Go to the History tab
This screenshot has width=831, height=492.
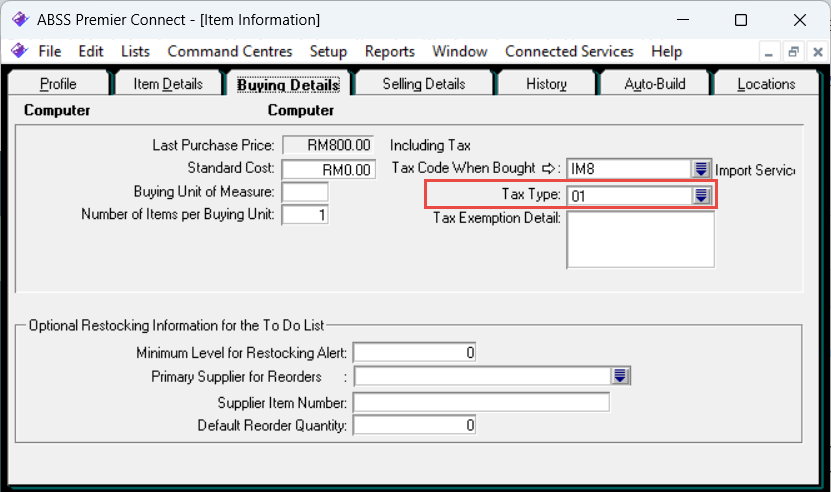click(x=546, y=84)
